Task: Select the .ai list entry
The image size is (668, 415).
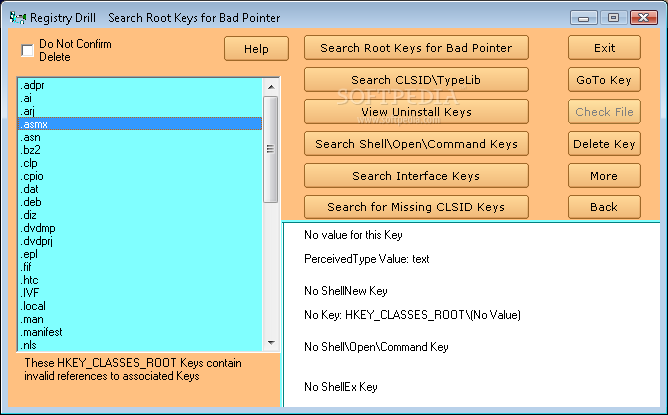Action: (140, 98)
